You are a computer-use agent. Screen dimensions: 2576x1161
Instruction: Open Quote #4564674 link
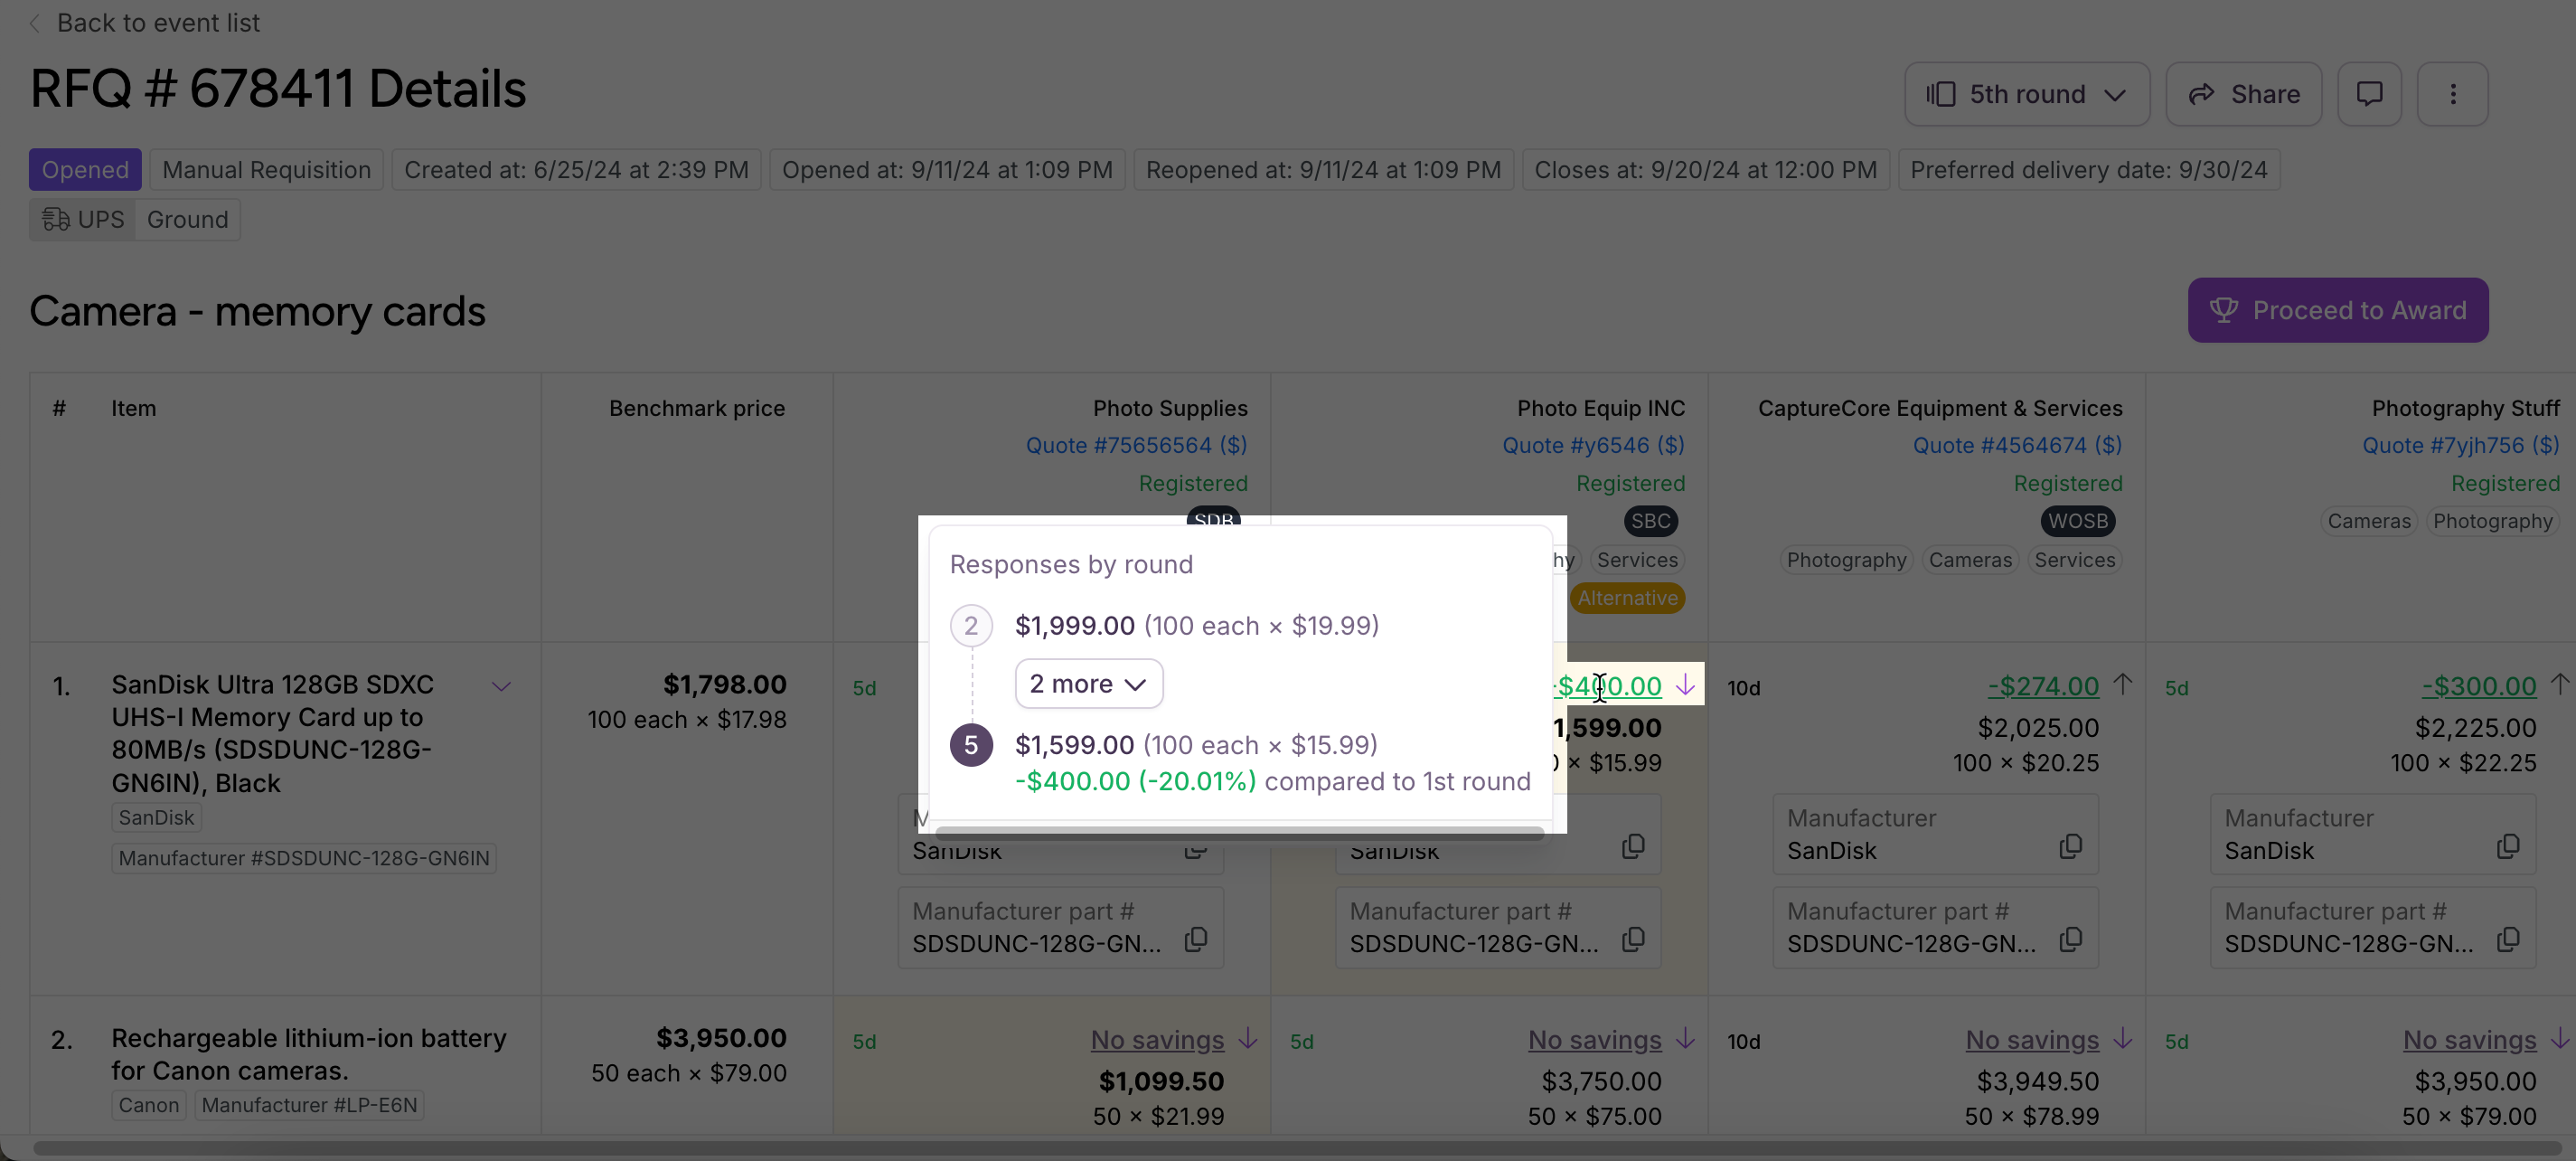(x=2017, y=445)
